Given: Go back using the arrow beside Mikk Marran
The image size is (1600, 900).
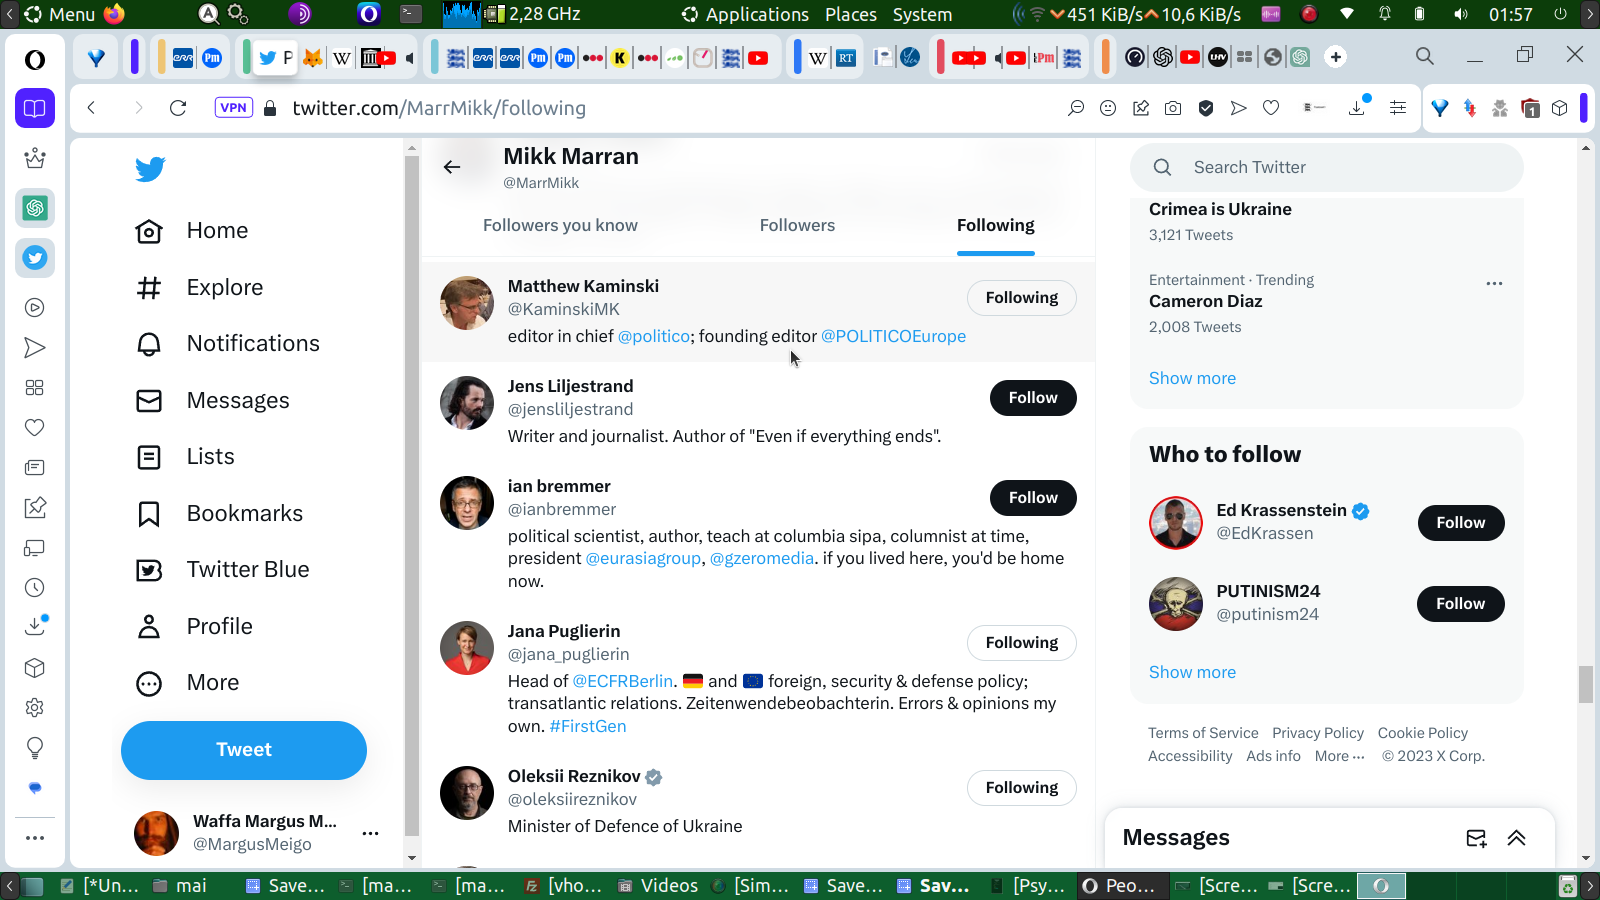Looking at the screenshot, I should point(452,167).
